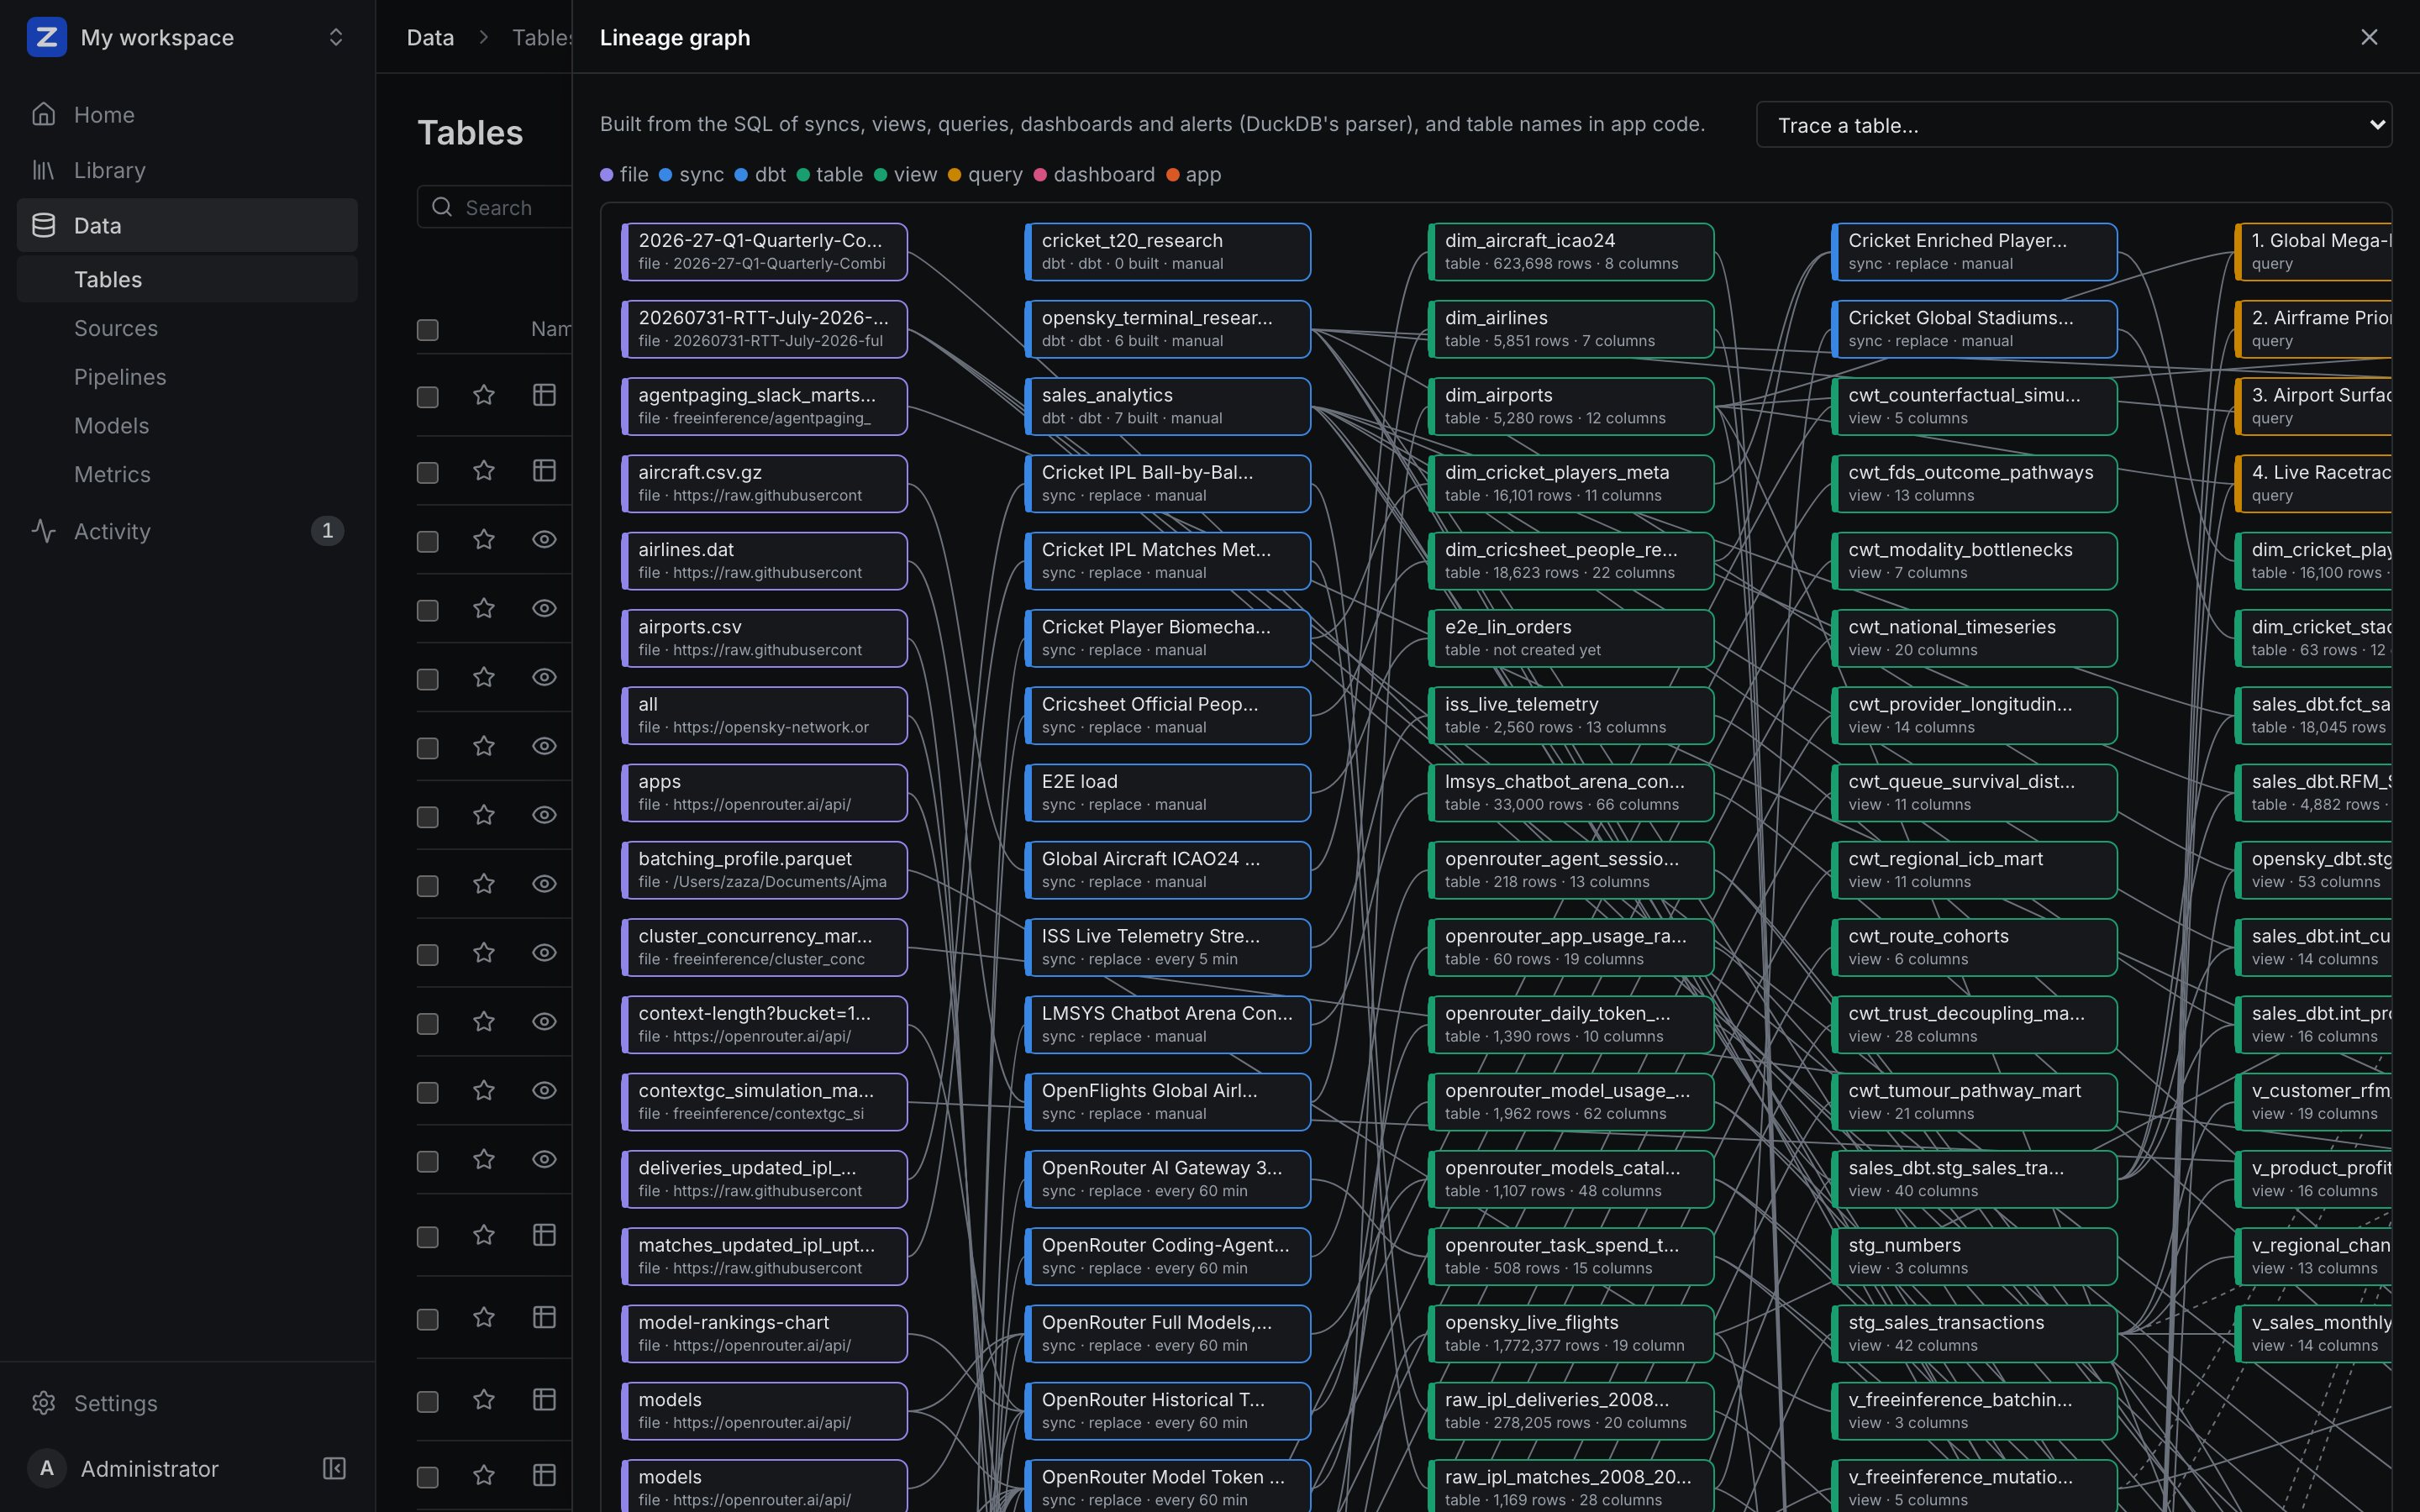Click the Home house icon
2420x1512 pixels.
tap(43, 114)
